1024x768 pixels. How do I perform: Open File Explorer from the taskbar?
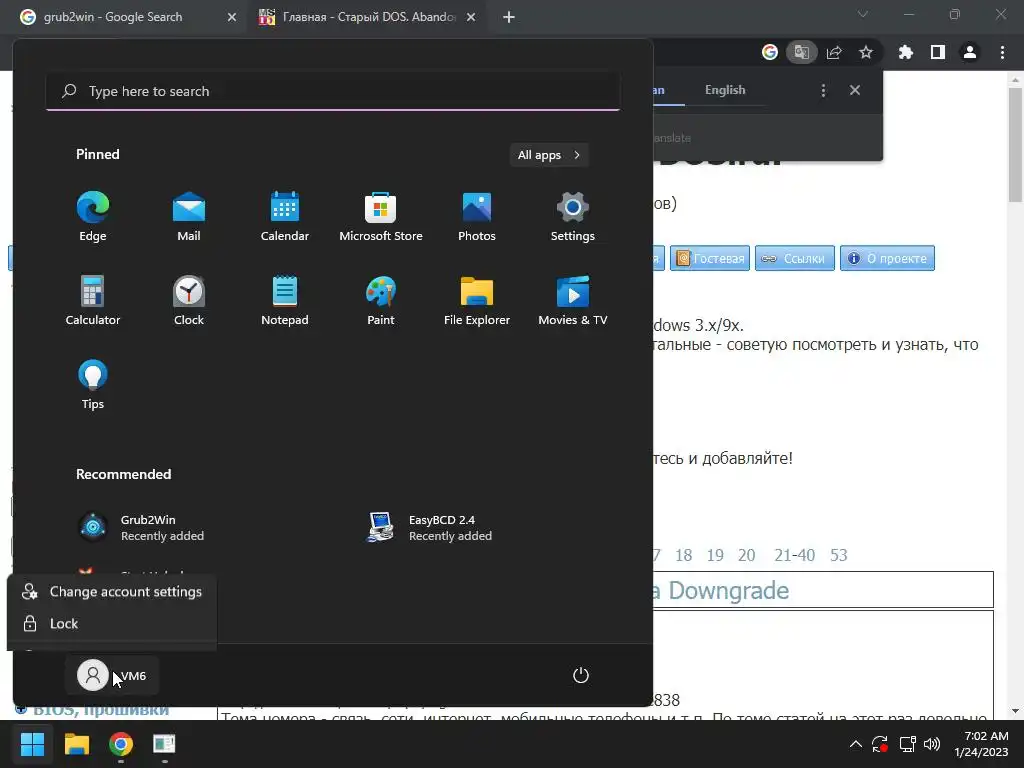(x=76, y=744)
